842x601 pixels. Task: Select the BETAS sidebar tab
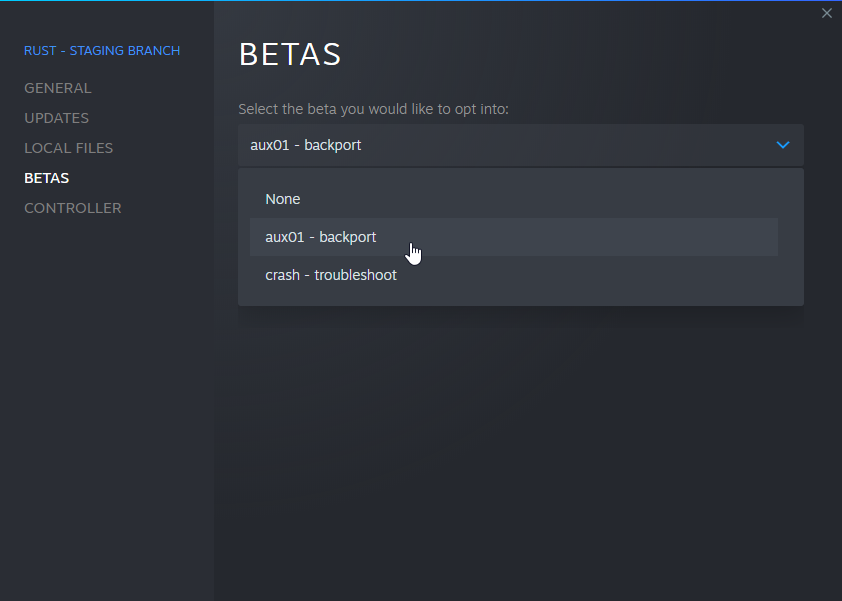click(46, 177)
